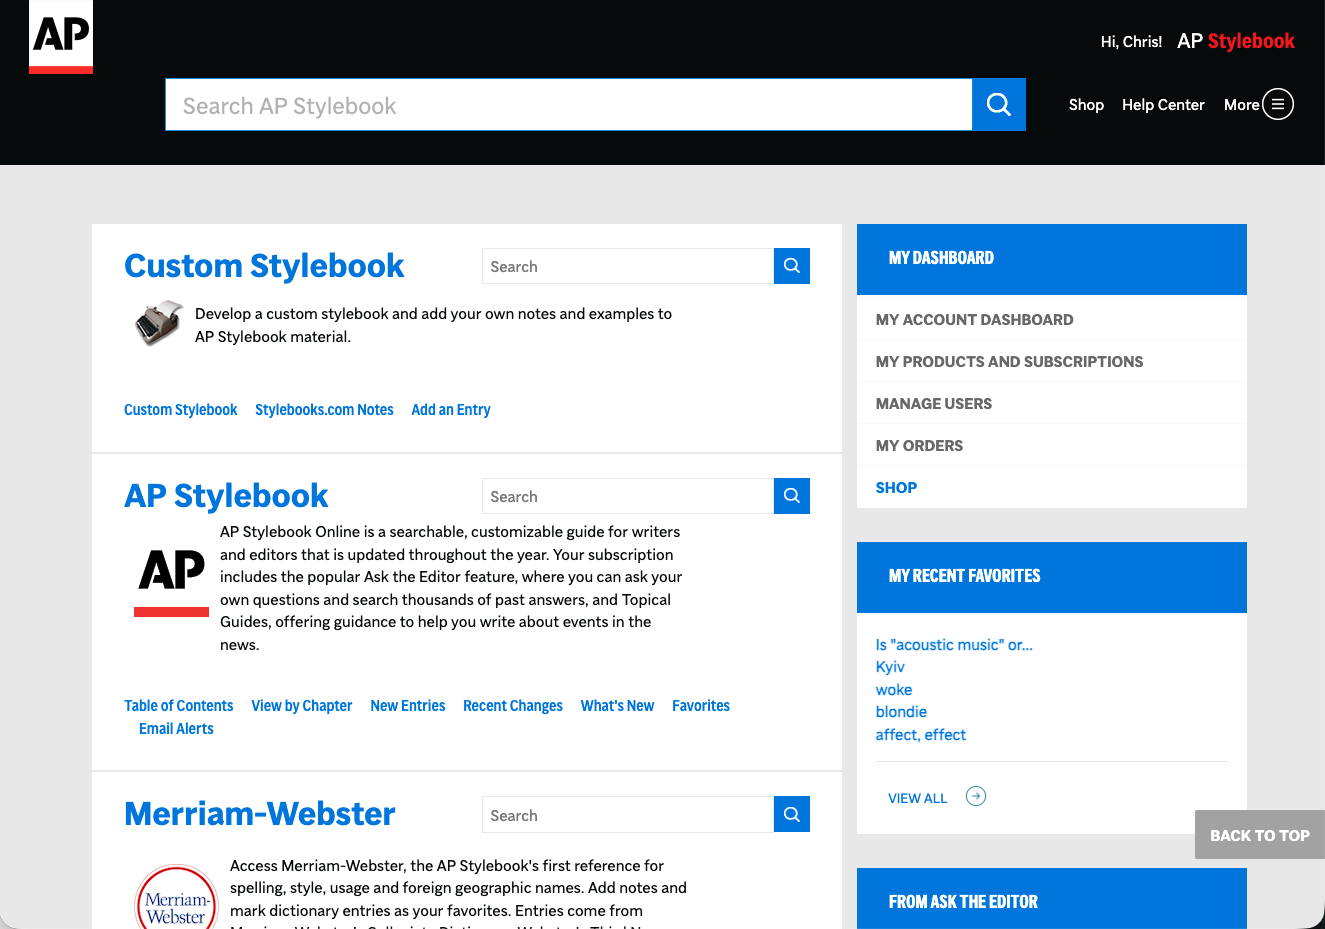
Task: Open the Add an Entry link
Action: (450, 410)
